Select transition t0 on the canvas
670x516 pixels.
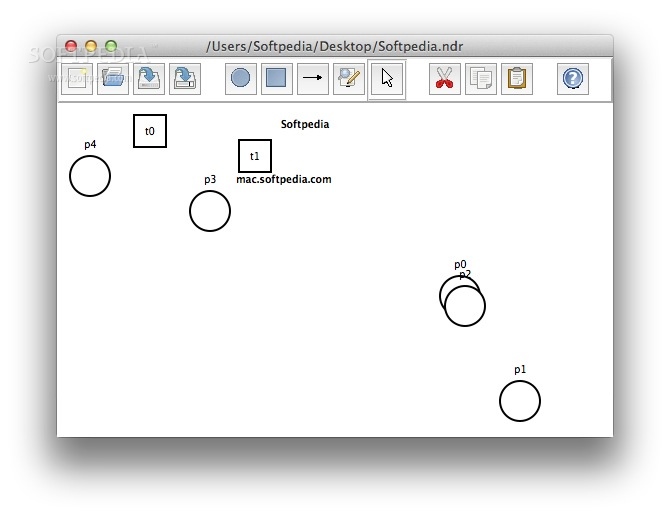tap(150, 131)
